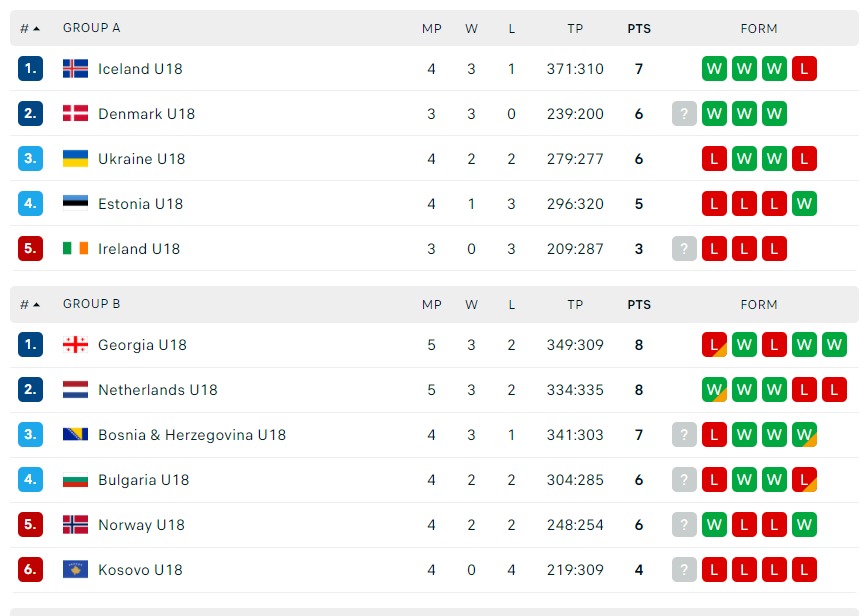Click the Iceland U18 flag icon

pyautogui.click(x=75, y=69)
